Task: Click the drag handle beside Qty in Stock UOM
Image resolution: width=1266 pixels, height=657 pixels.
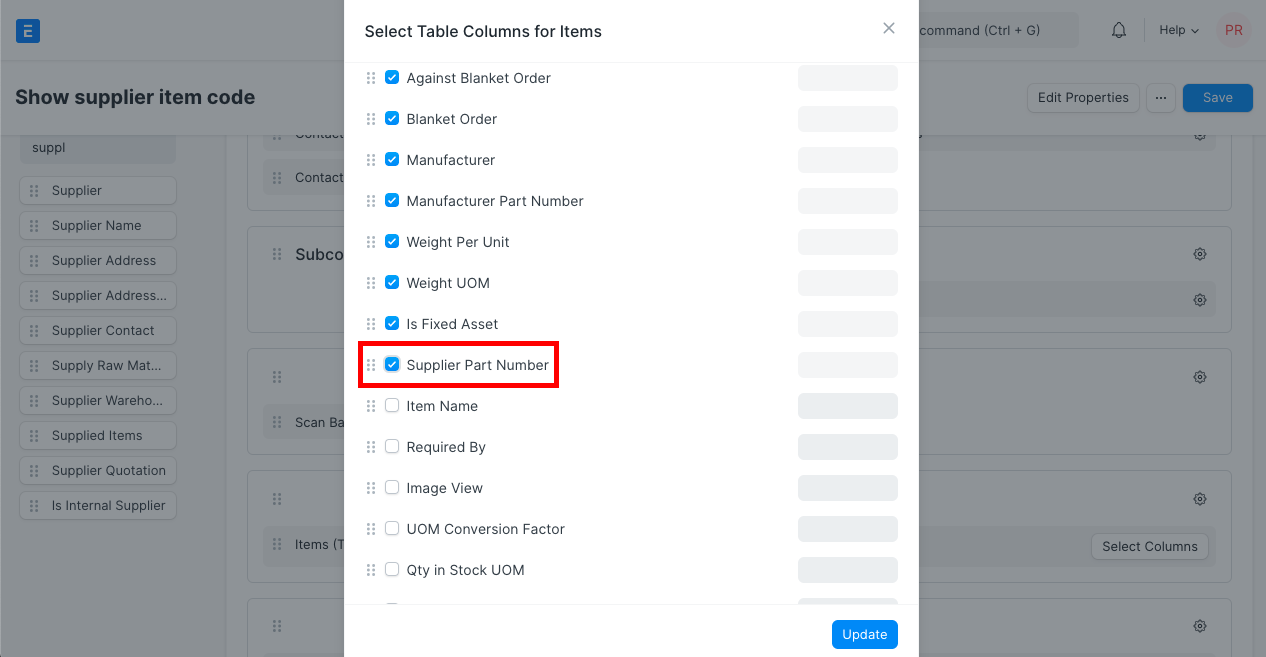Action: 371,569
